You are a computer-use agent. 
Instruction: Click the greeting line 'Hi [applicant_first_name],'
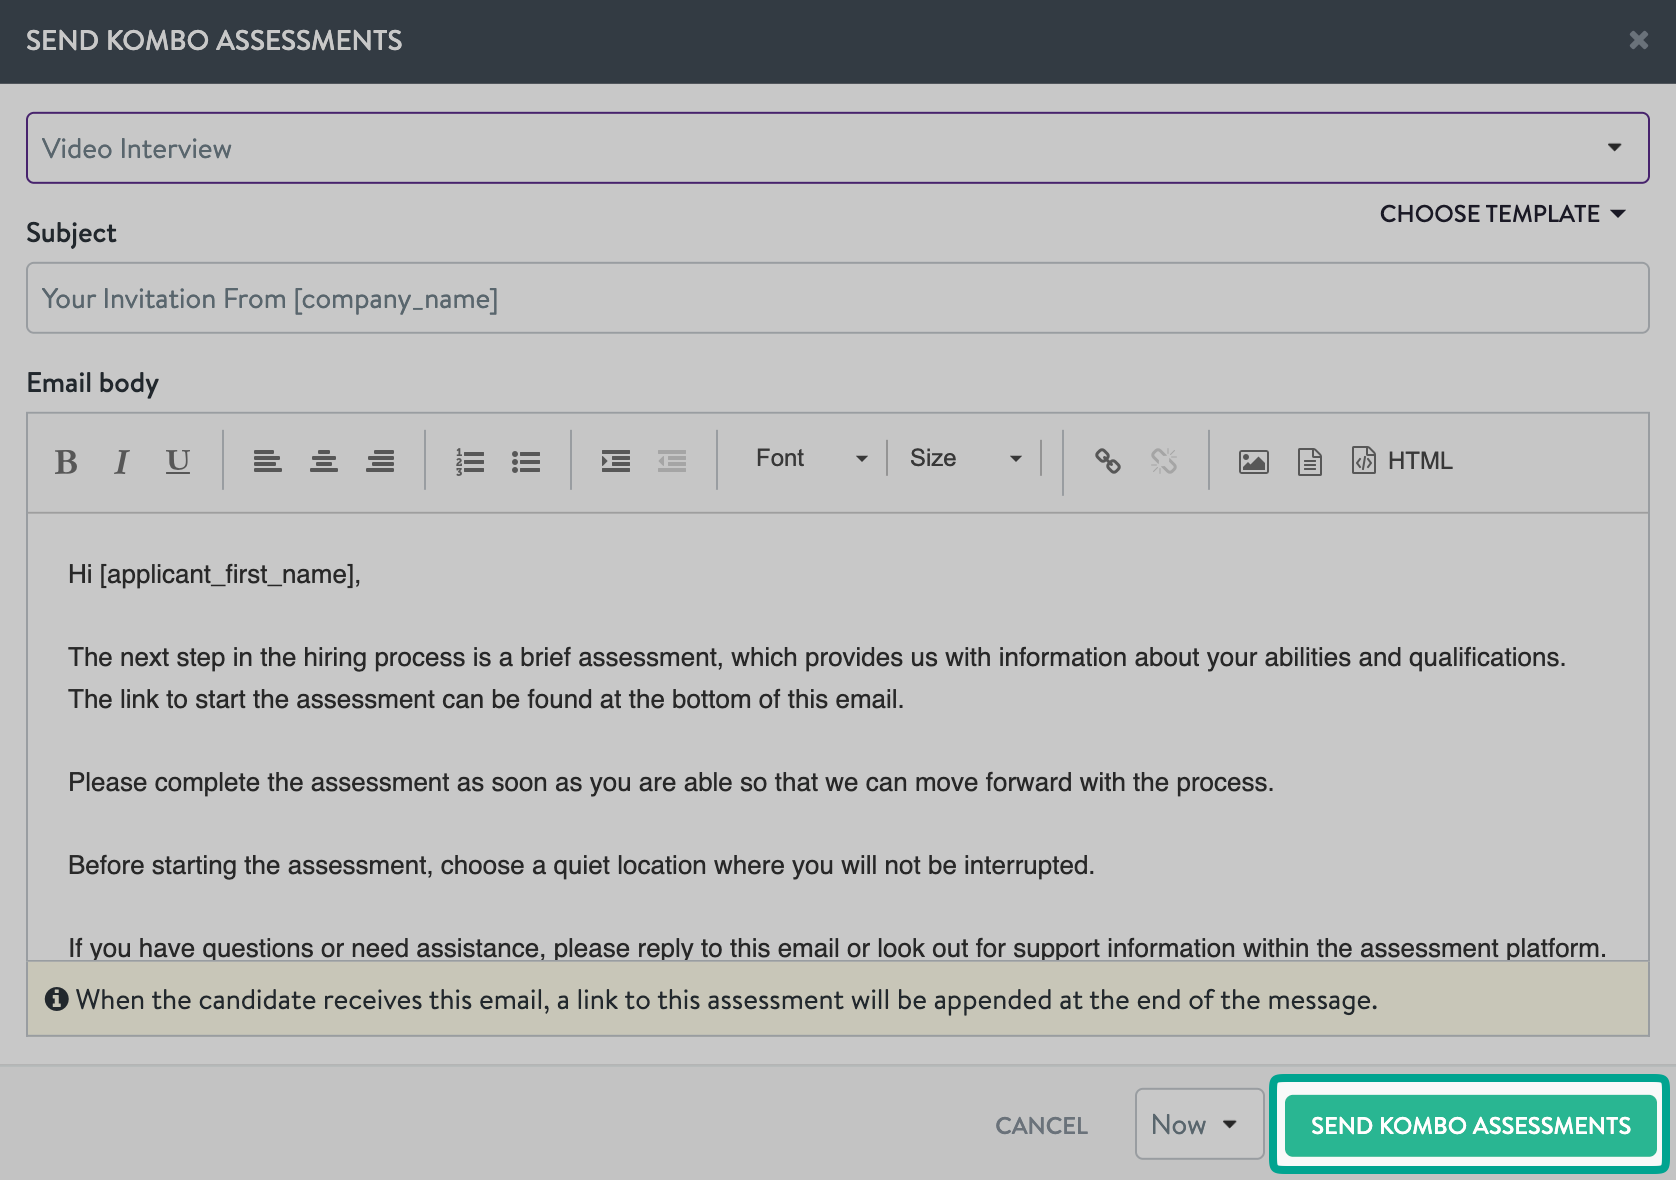point(214,574)
